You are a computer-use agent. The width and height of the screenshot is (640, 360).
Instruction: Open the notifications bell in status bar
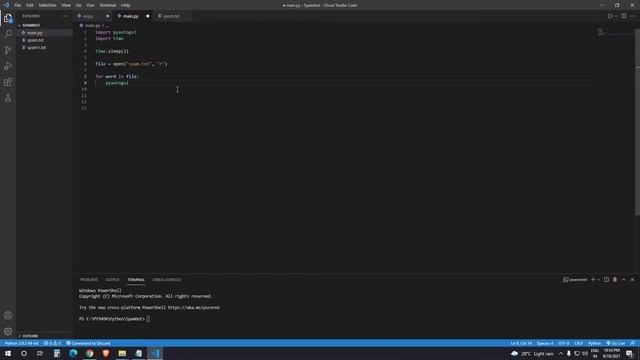point(632,343)
